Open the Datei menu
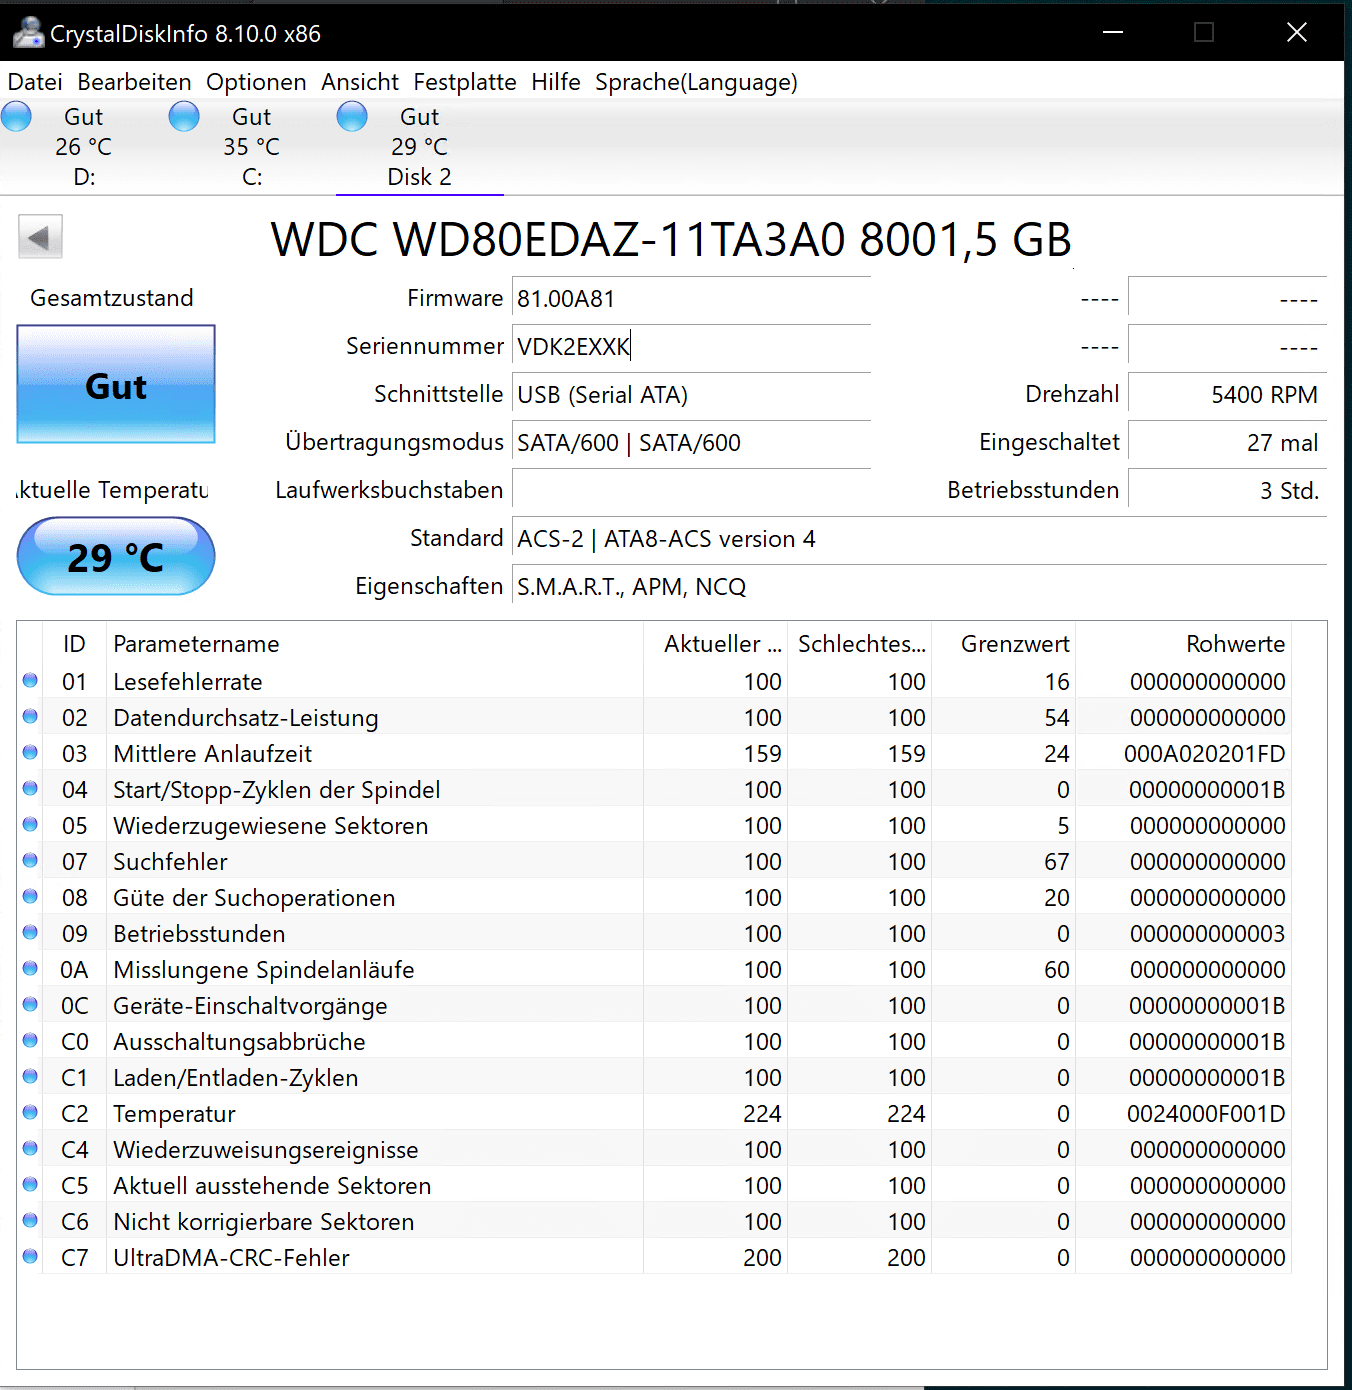Viewport: 1352px width, 1390px height. point(35,82)
